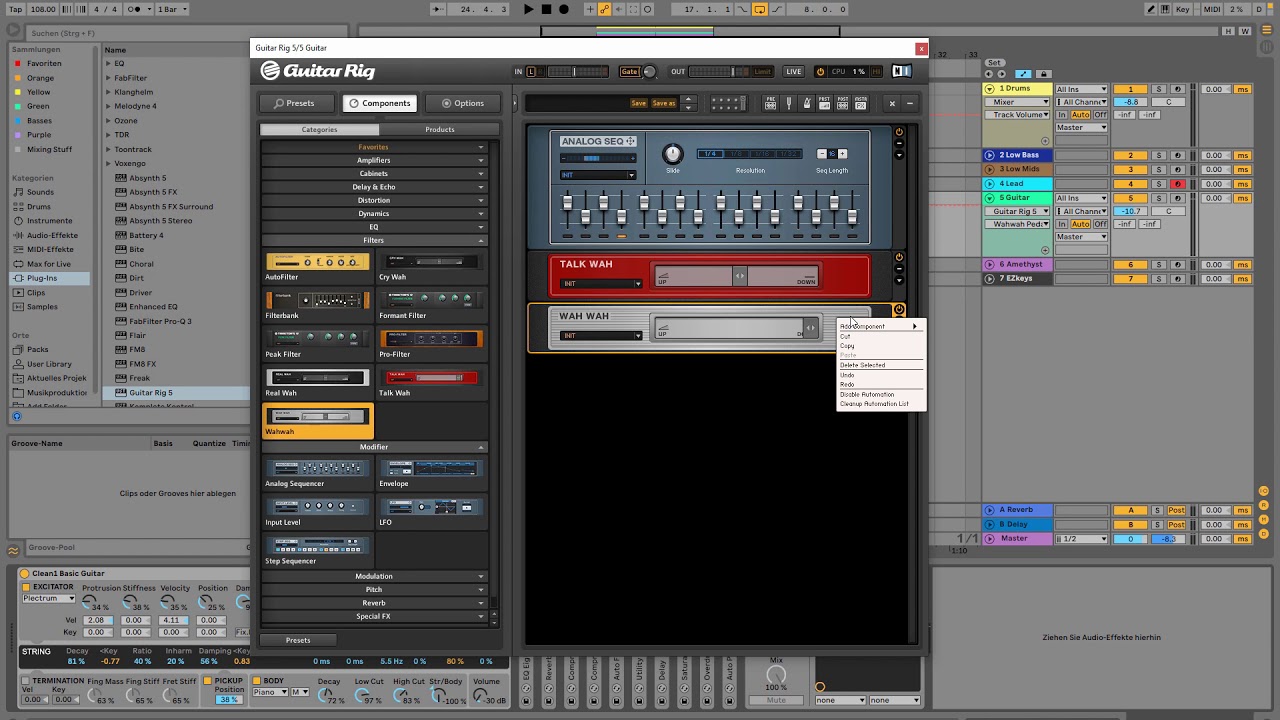Toggle Guitar Rig main power button

[821, 71]
